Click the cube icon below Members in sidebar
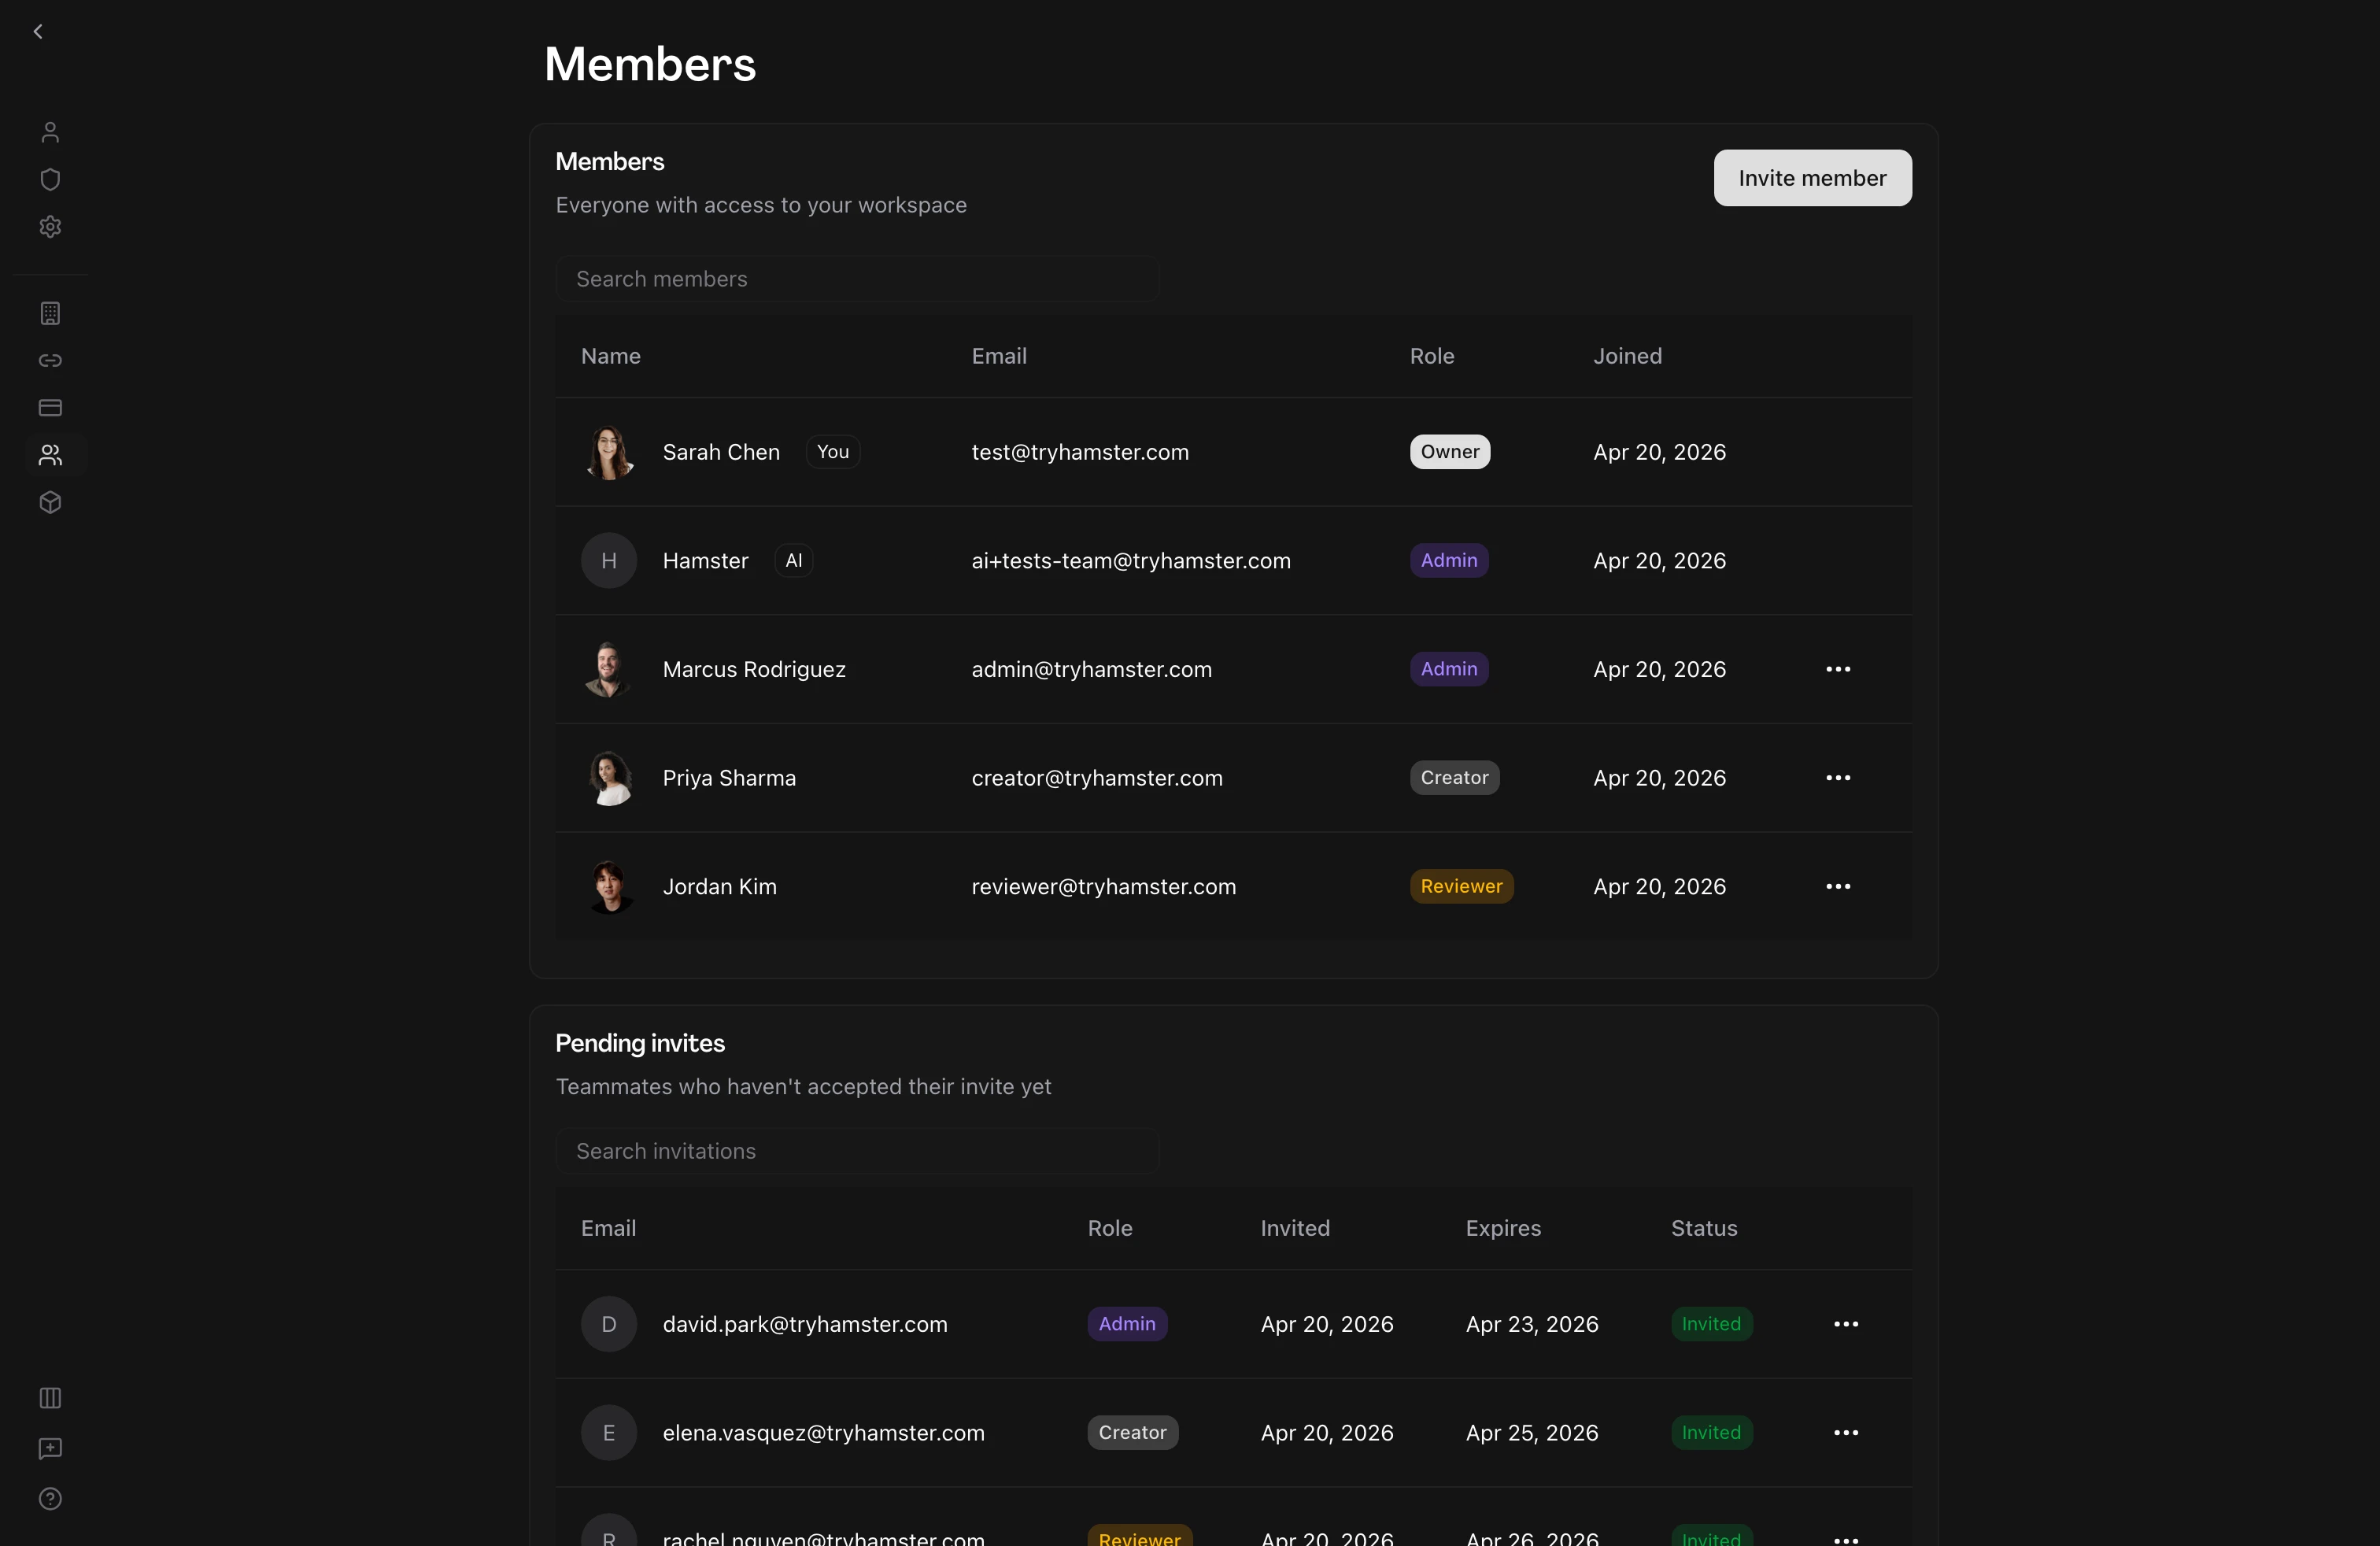Screen dimensions: 2380x1546 pos(50,502)
